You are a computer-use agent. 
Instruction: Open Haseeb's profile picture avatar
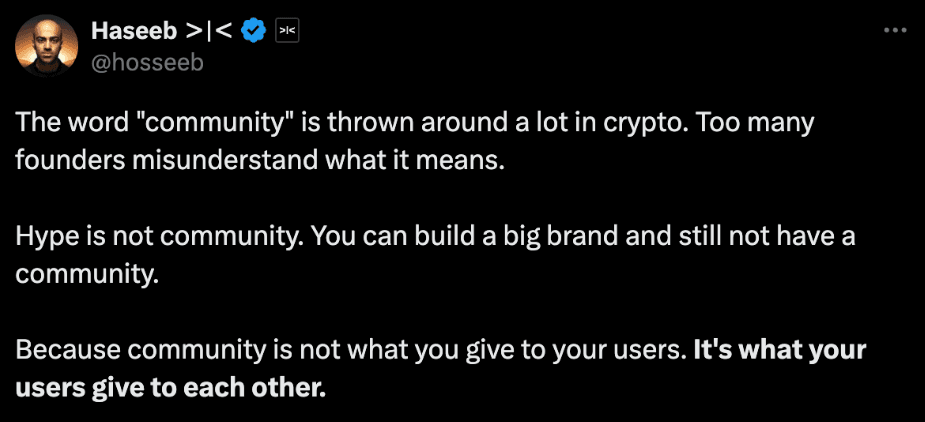click(x=46, y=46)
